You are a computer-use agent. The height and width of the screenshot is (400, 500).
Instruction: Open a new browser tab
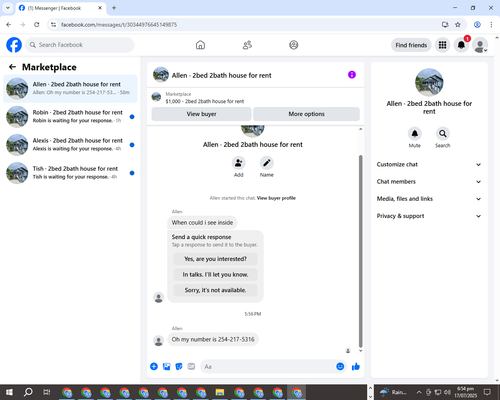tap(114, 8)
